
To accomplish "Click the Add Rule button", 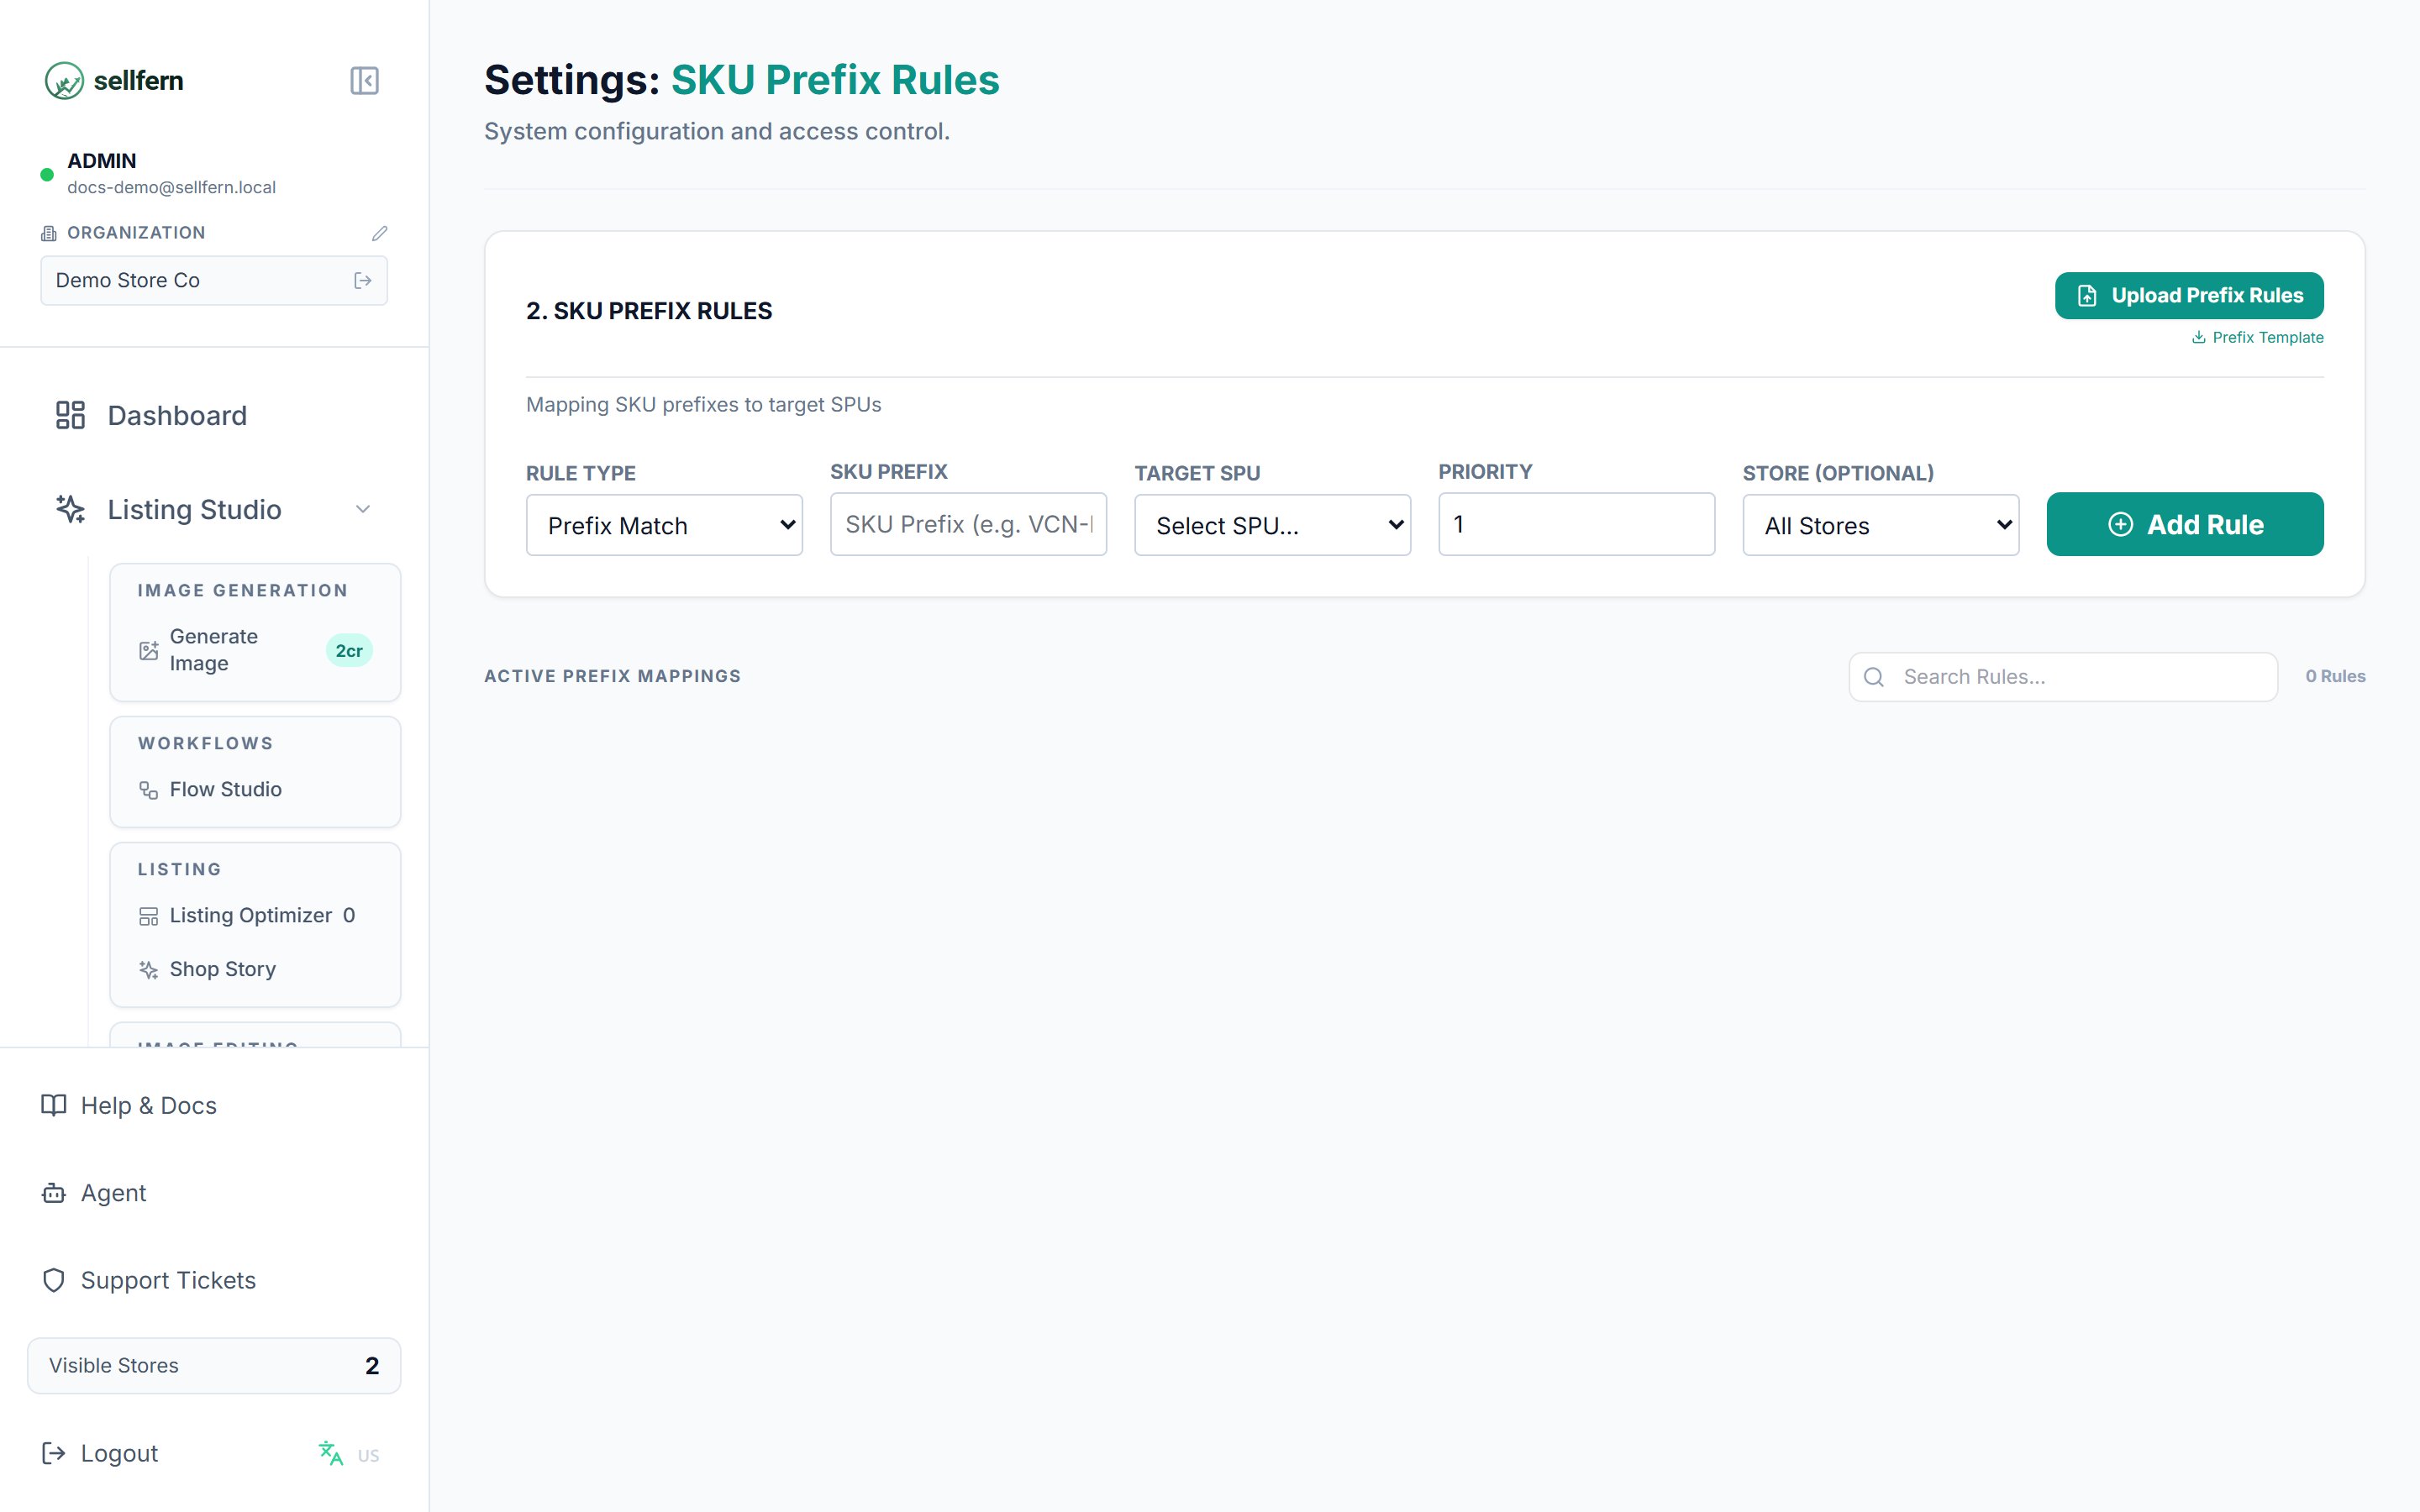I will [2185, 524].
